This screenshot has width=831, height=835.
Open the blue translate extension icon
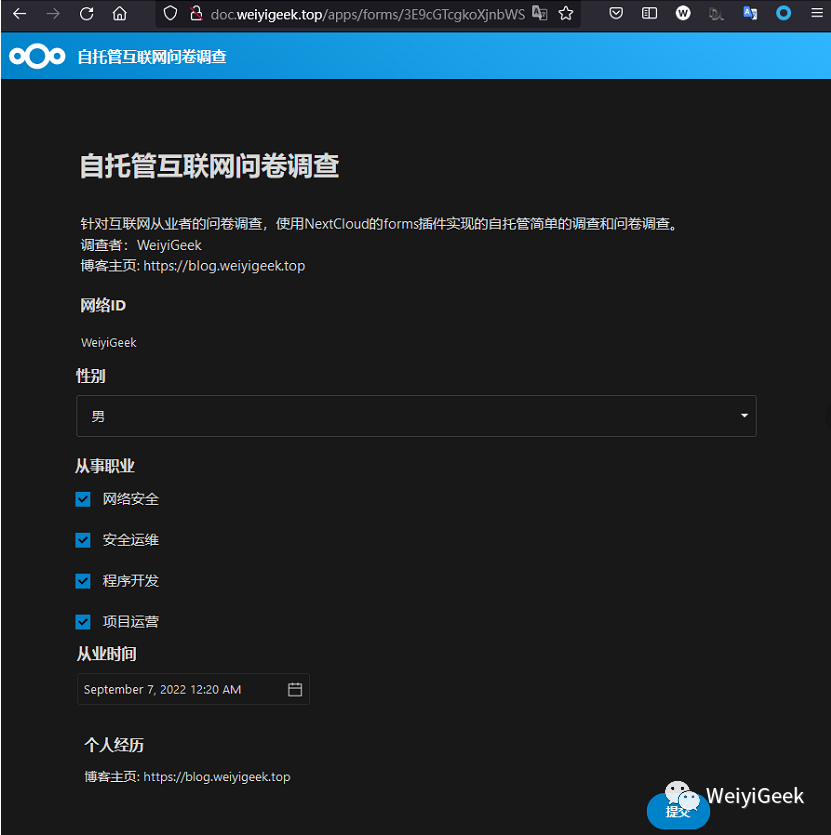(750, 13)
